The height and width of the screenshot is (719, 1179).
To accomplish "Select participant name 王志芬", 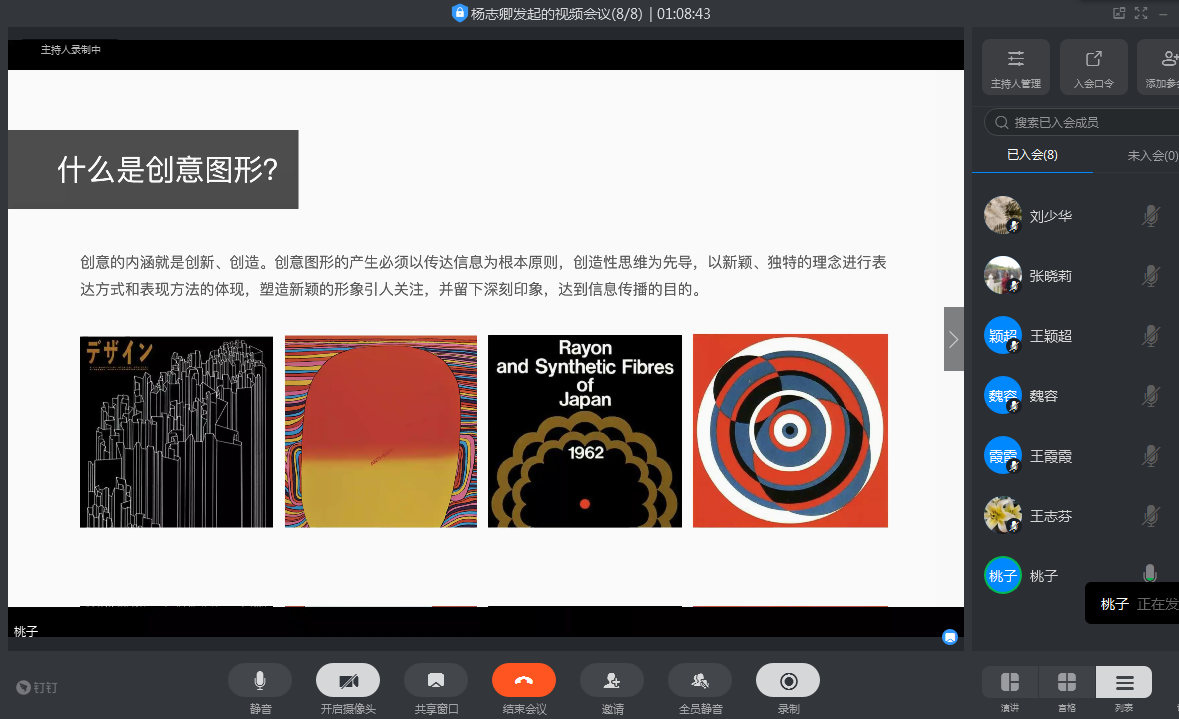I will point(1050,517).
